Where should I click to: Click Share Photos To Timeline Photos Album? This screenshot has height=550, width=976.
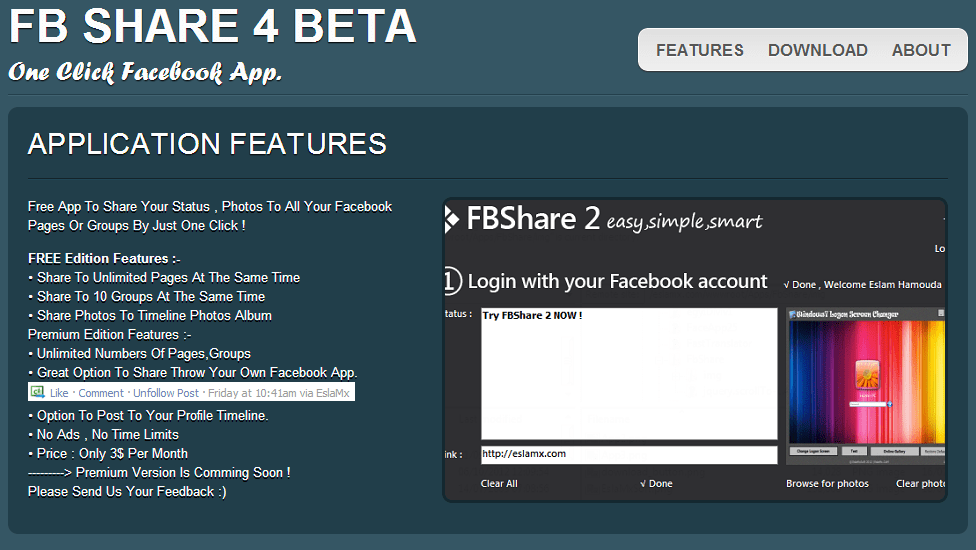[x=150, y=315]
